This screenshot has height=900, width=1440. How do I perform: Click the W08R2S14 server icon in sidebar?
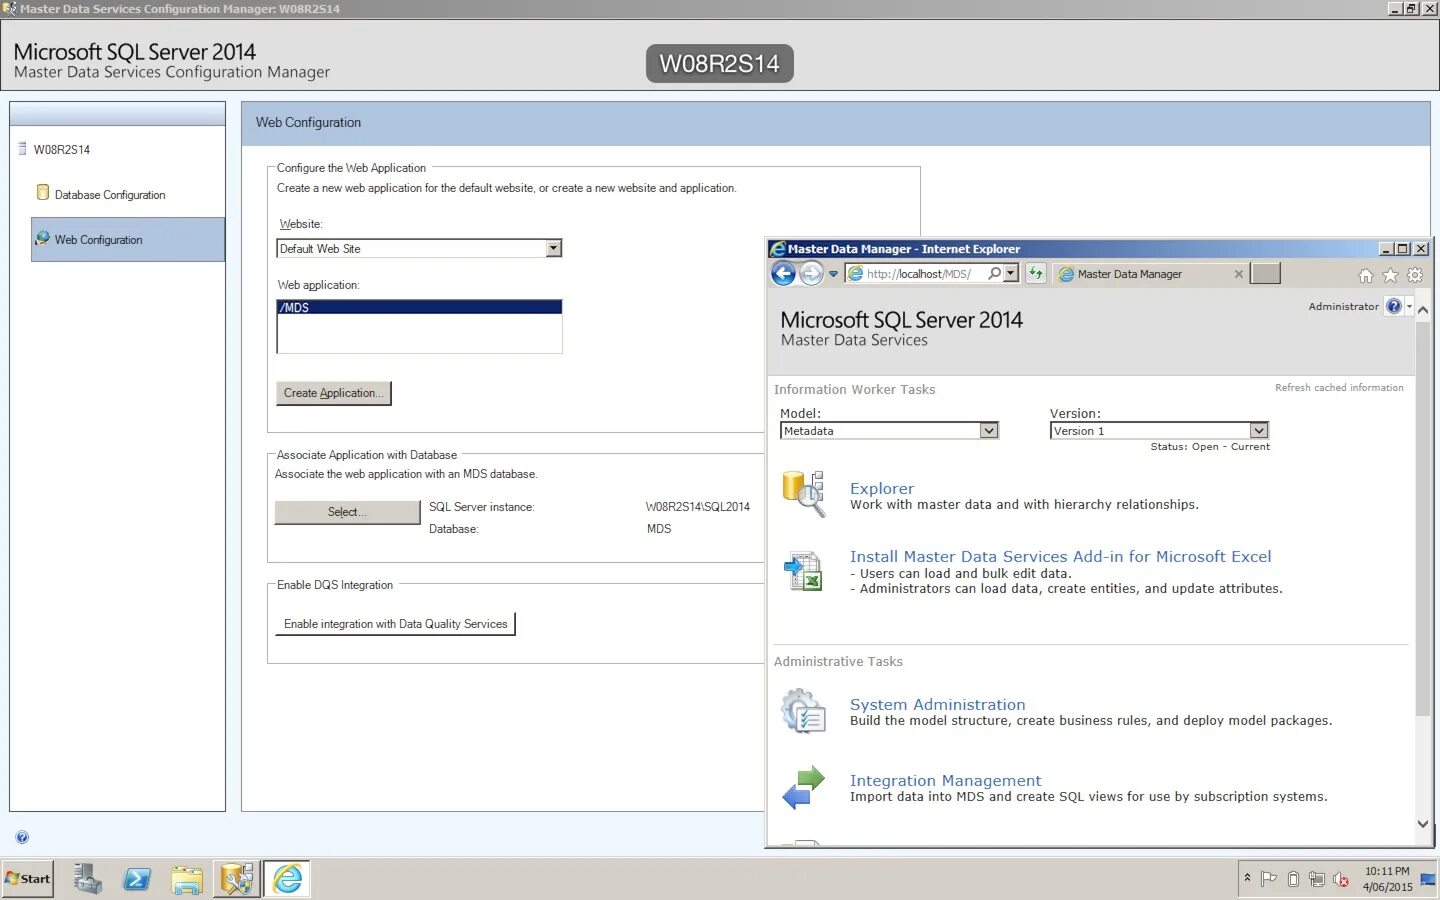click(22, 149)
